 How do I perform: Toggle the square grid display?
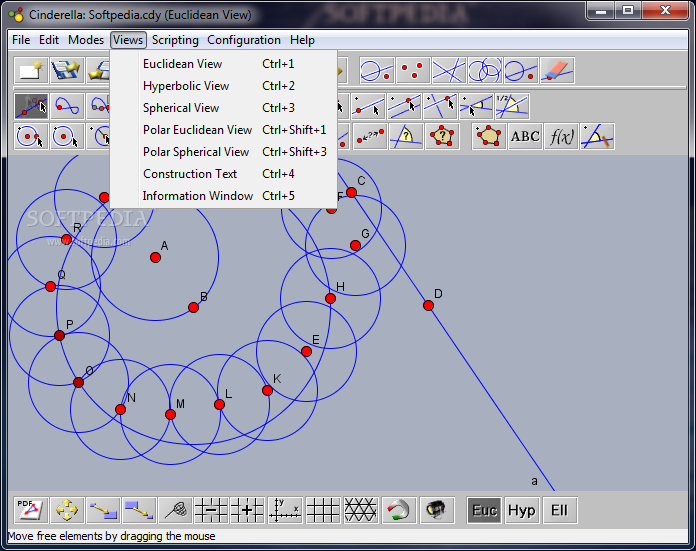point(323,510)
